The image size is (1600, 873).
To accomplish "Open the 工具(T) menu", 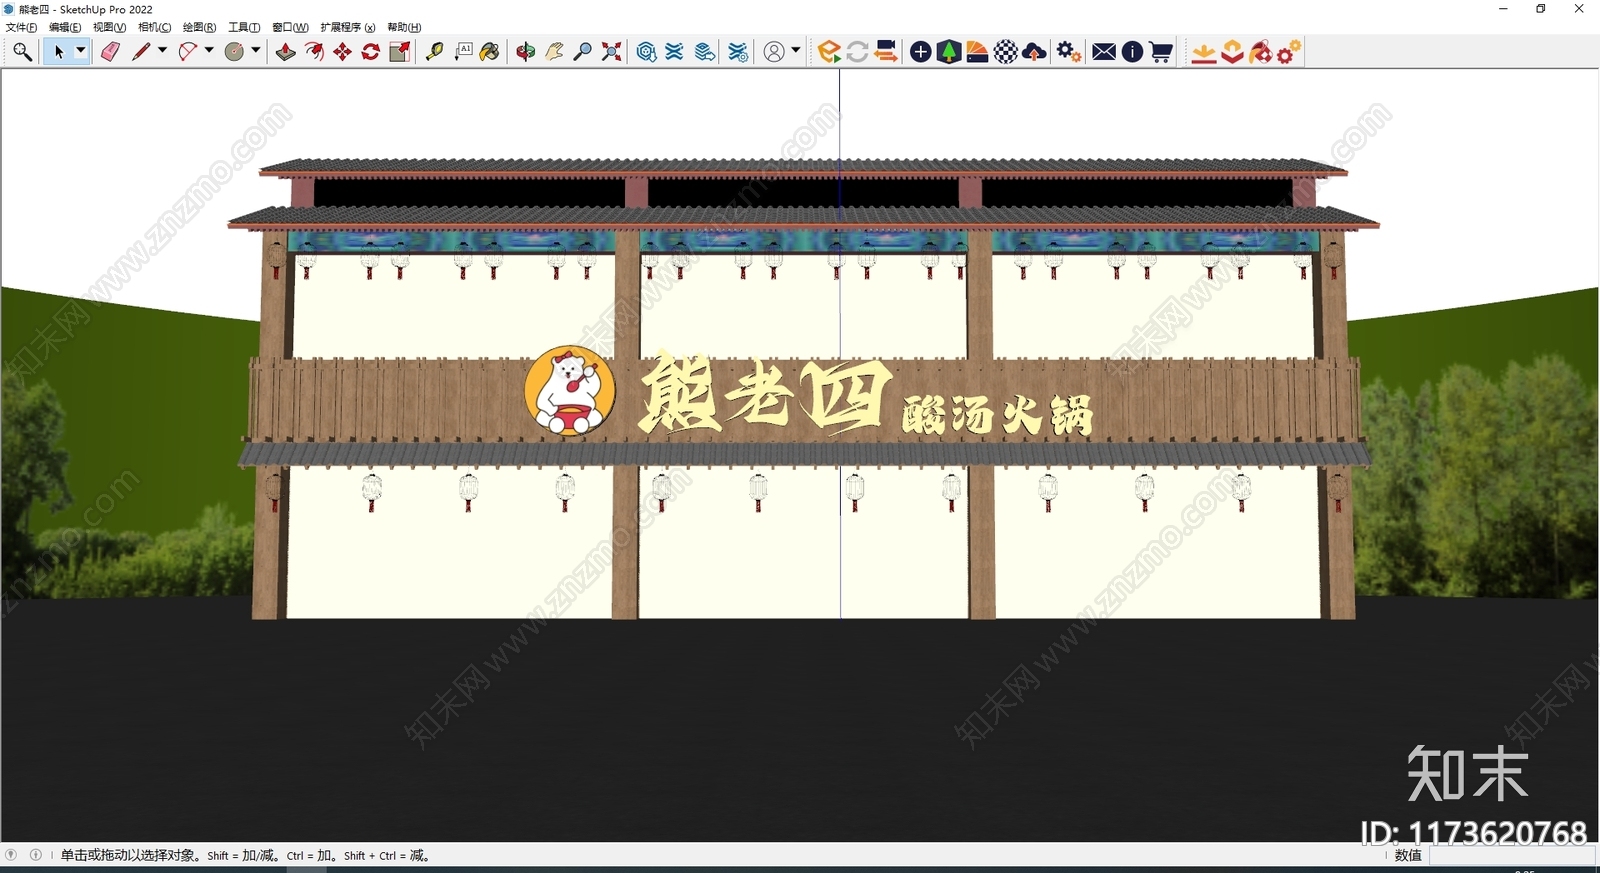I will pos(244,27).
